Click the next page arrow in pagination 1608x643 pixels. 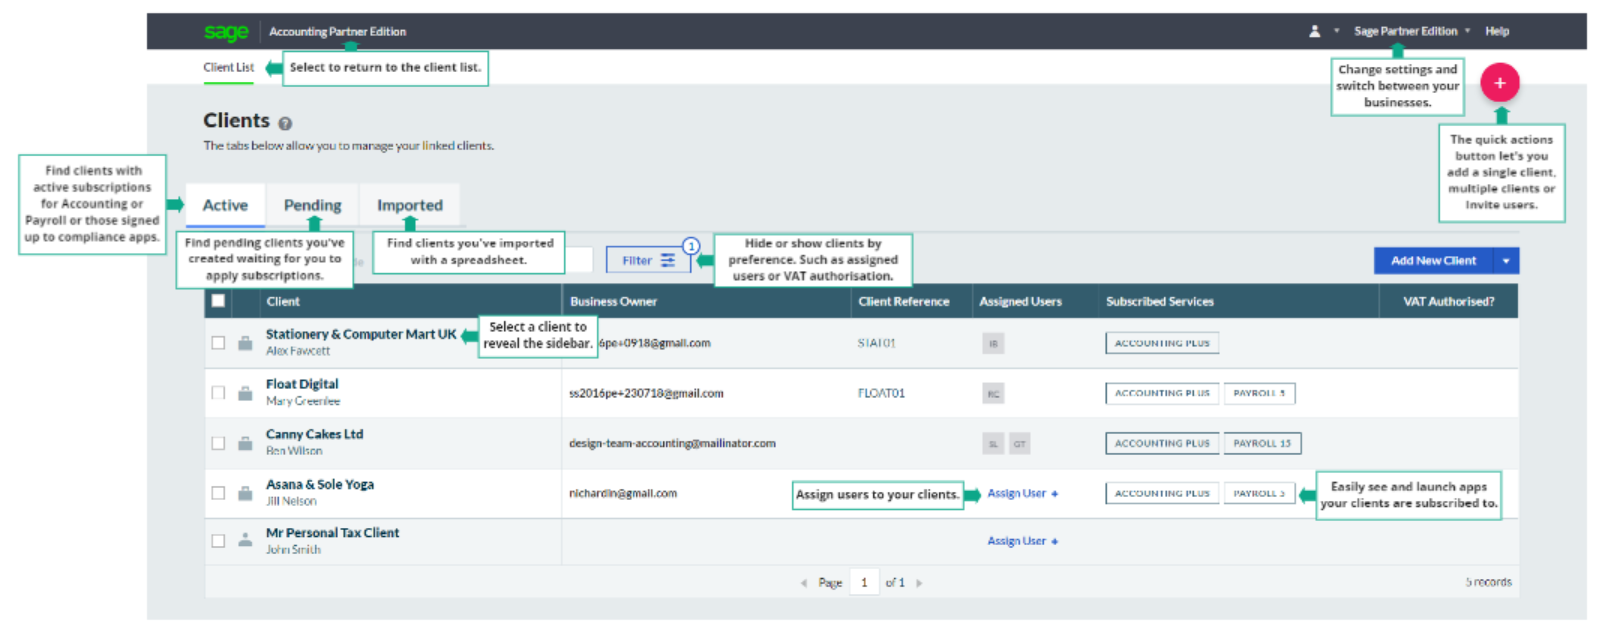[919, 583]
